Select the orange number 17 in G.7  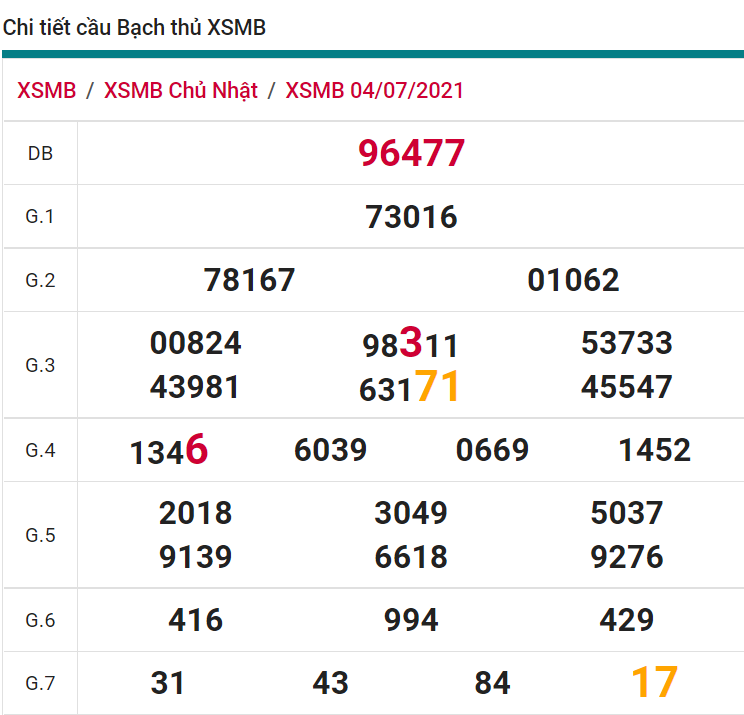coord(654,683)
